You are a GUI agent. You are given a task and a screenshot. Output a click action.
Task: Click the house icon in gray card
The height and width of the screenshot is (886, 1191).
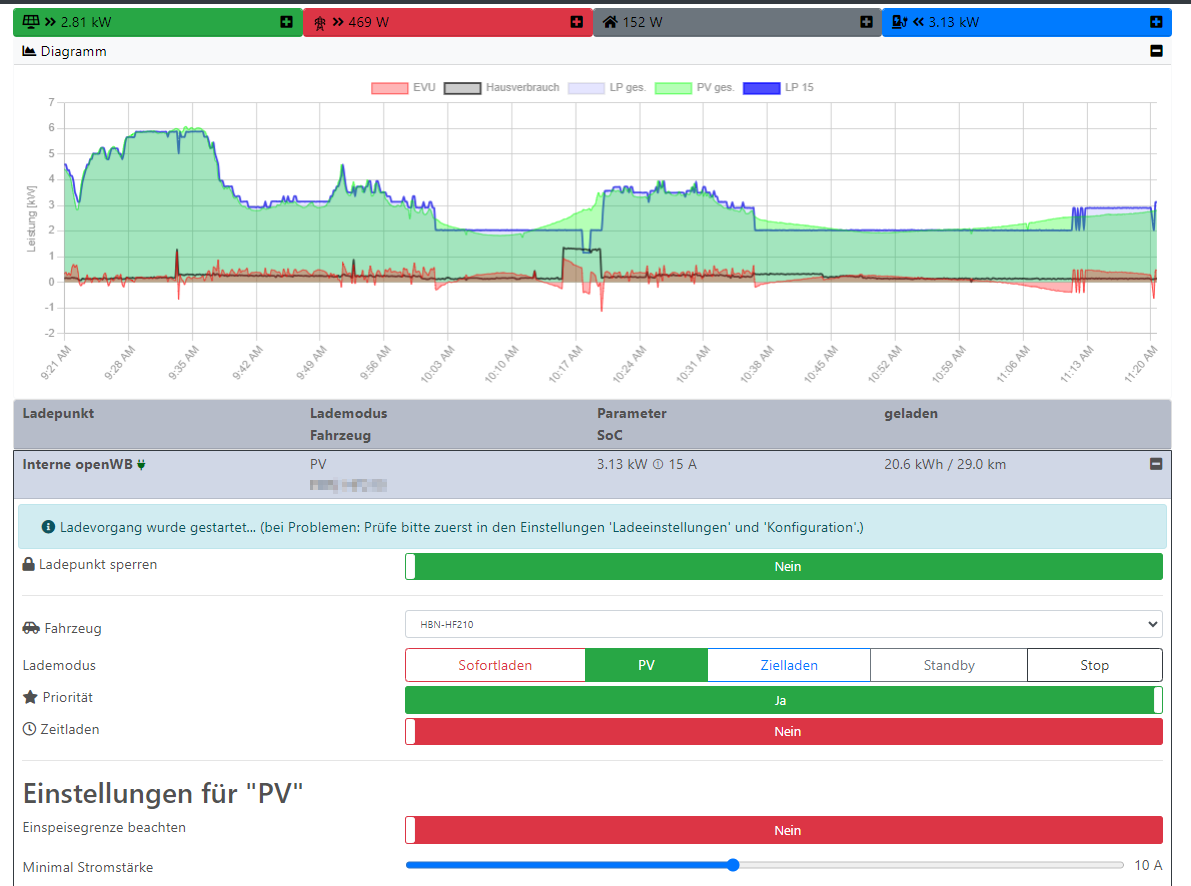(609, 22)
